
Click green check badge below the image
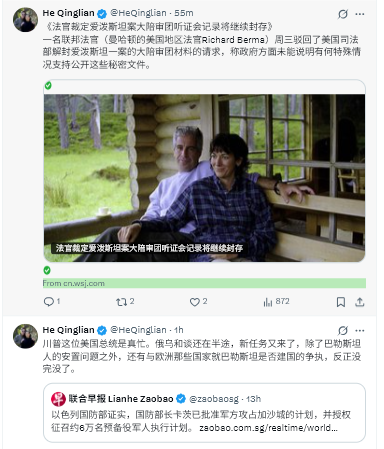coord(47,270)
